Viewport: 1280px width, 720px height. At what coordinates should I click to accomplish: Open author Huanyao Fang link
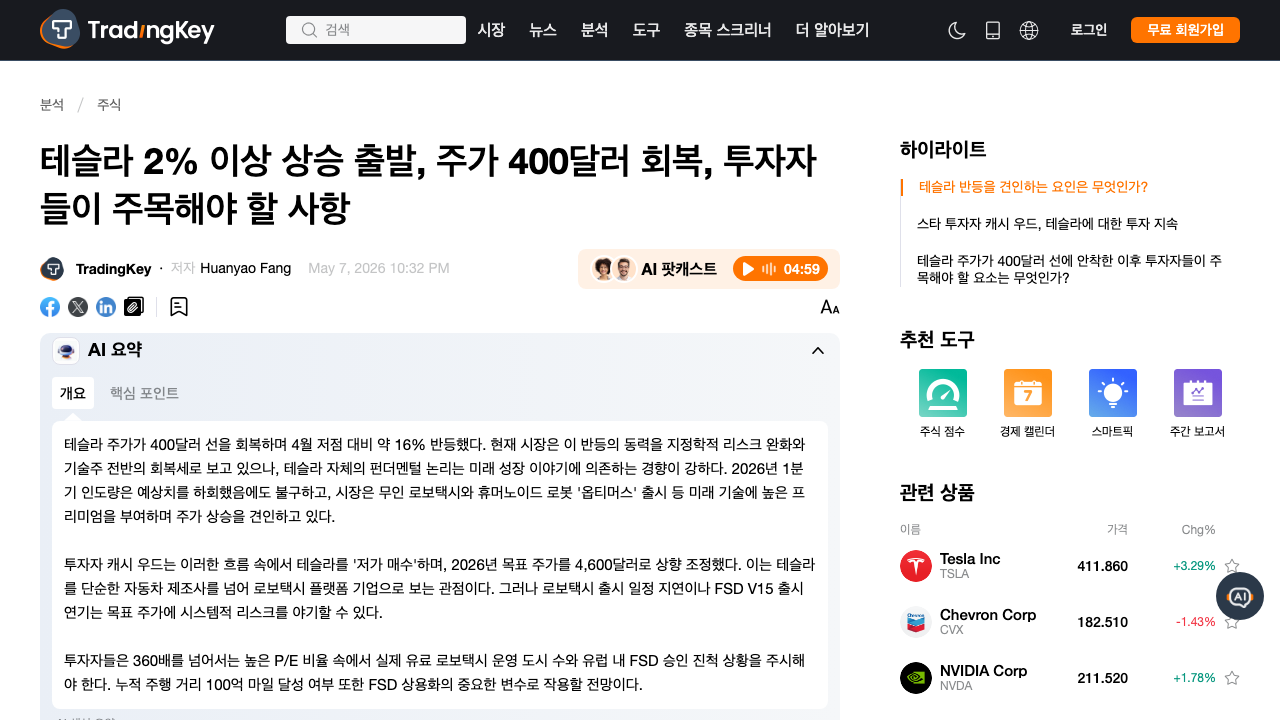pyautogui.click(x=246, y=268)
